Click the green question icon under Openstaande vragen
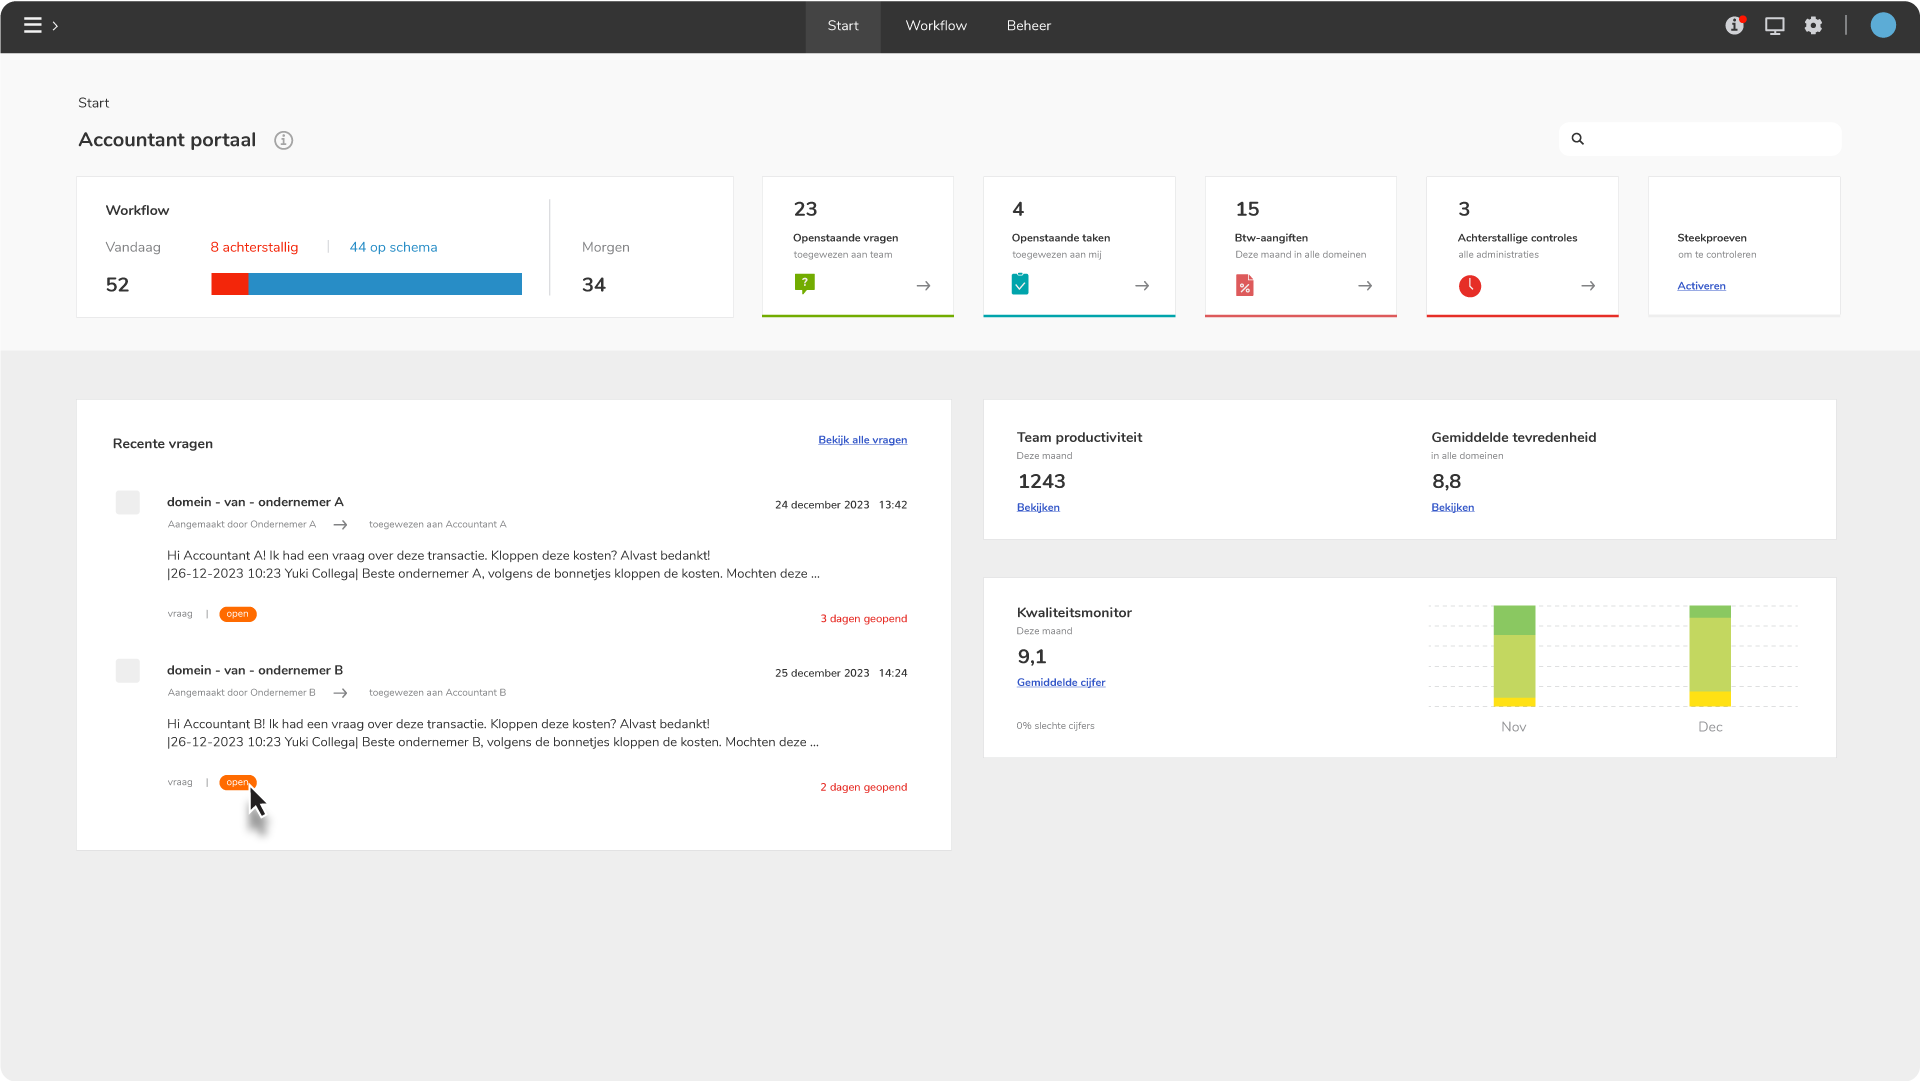1921x1081 pixels. [x=805, y=284]
